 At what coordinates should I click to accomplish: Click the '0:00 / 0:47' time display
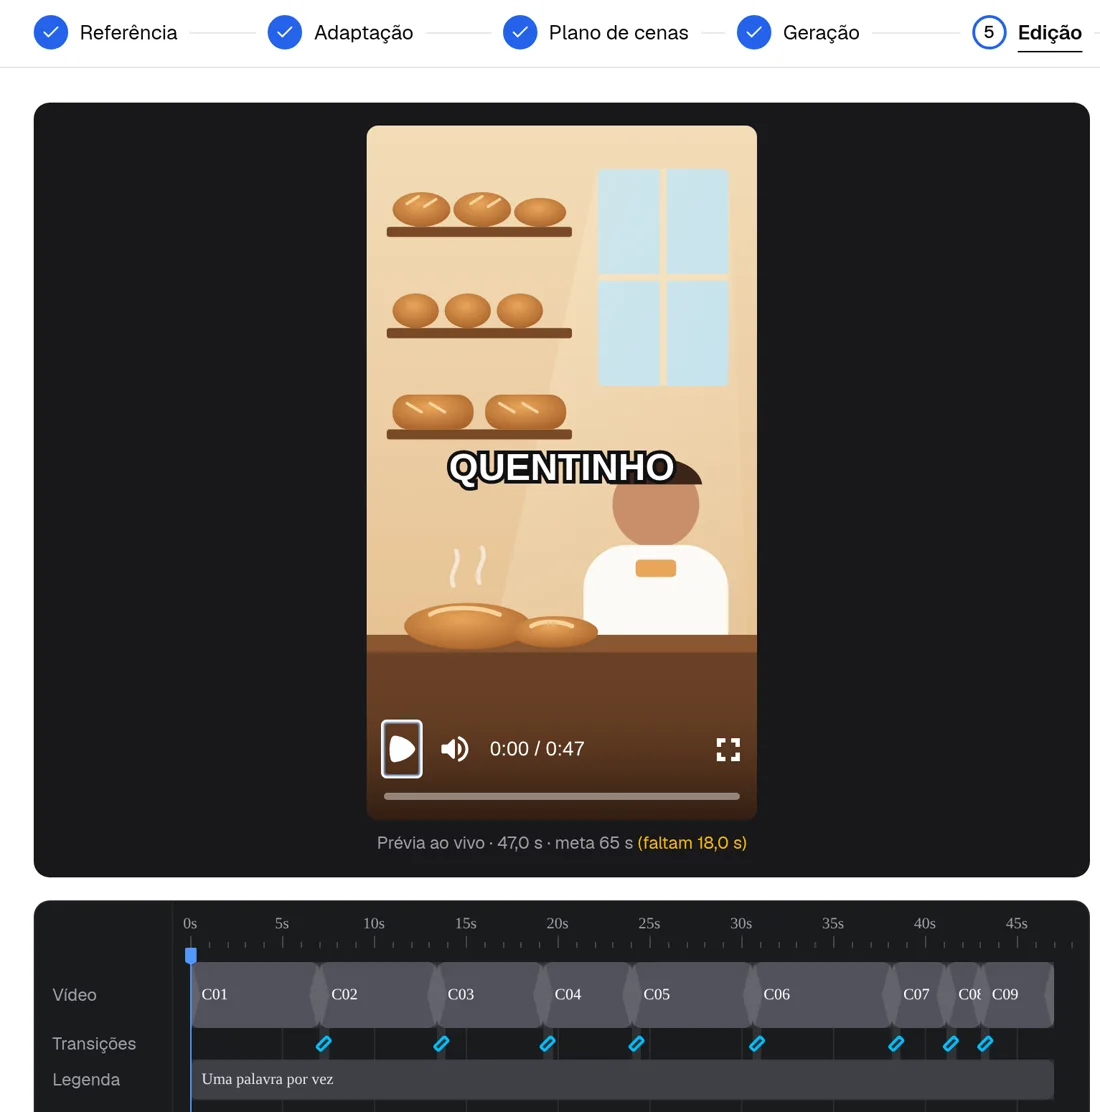tap(537, 749)
